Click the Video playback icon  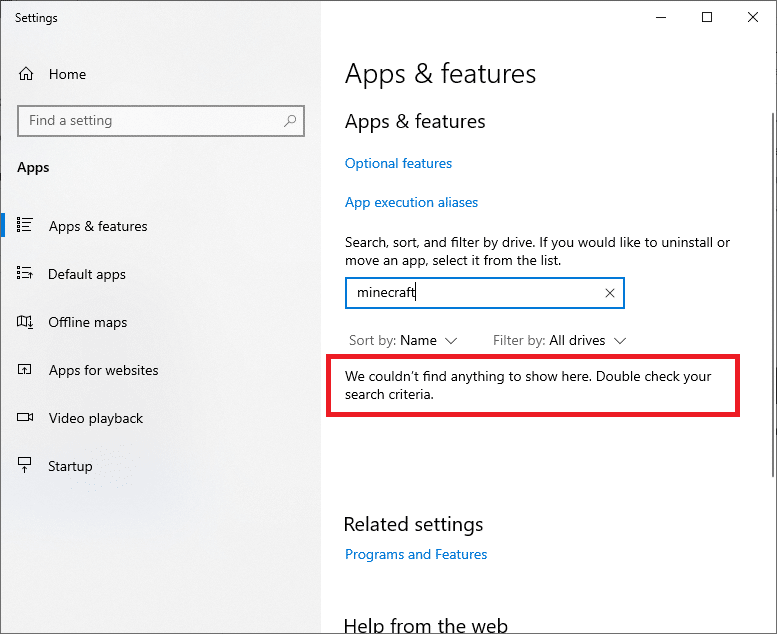[x=27, y=418]
